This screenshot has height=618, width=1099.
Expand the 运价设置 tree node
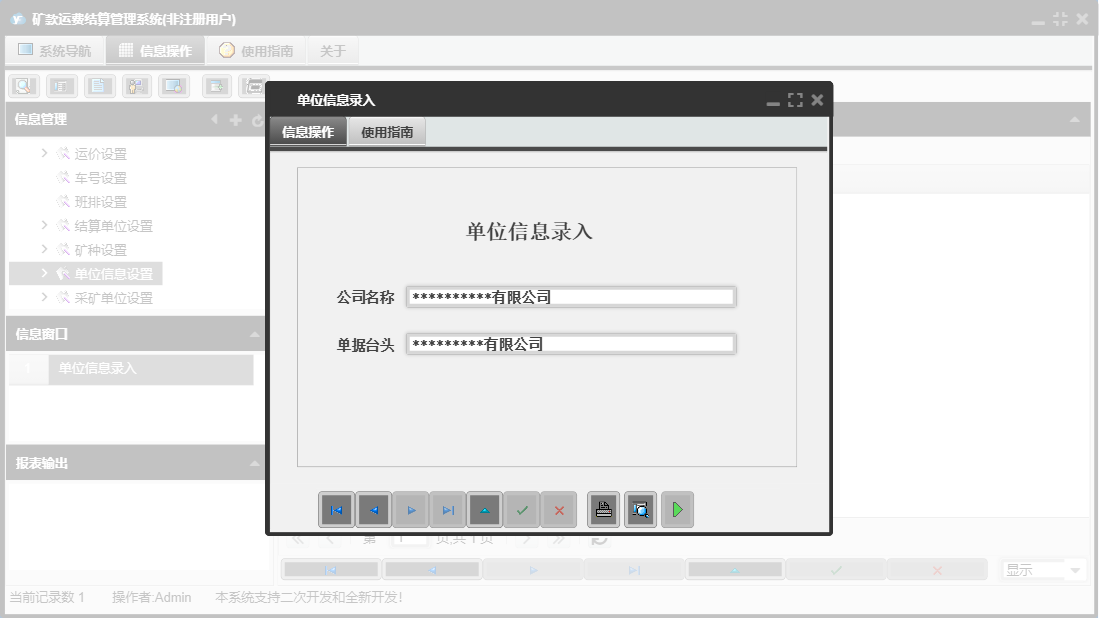pyautogui.click(x=44, y=153)
